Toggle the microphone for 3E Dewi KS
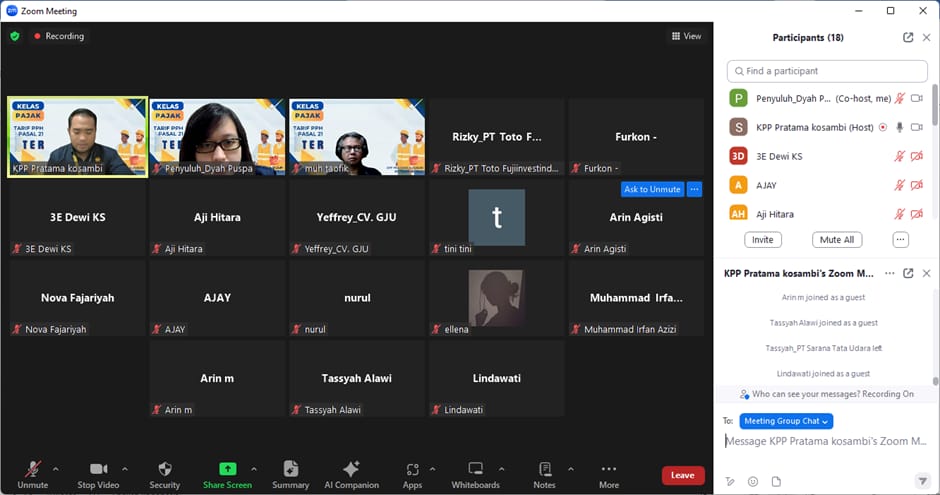 pyautogui.click(x=900, y=156)
